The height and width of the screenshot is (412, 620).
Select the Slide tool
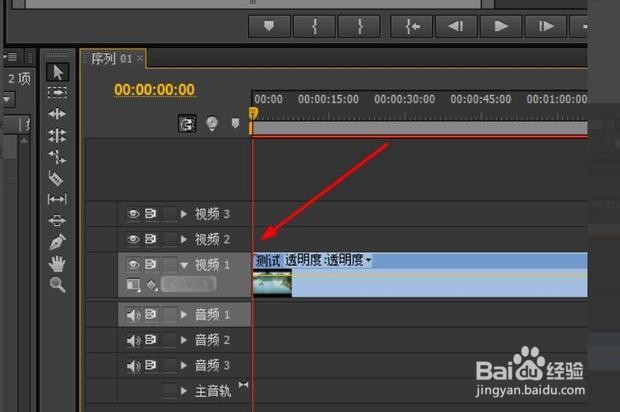pyautogui.click(x=57, y=220)
